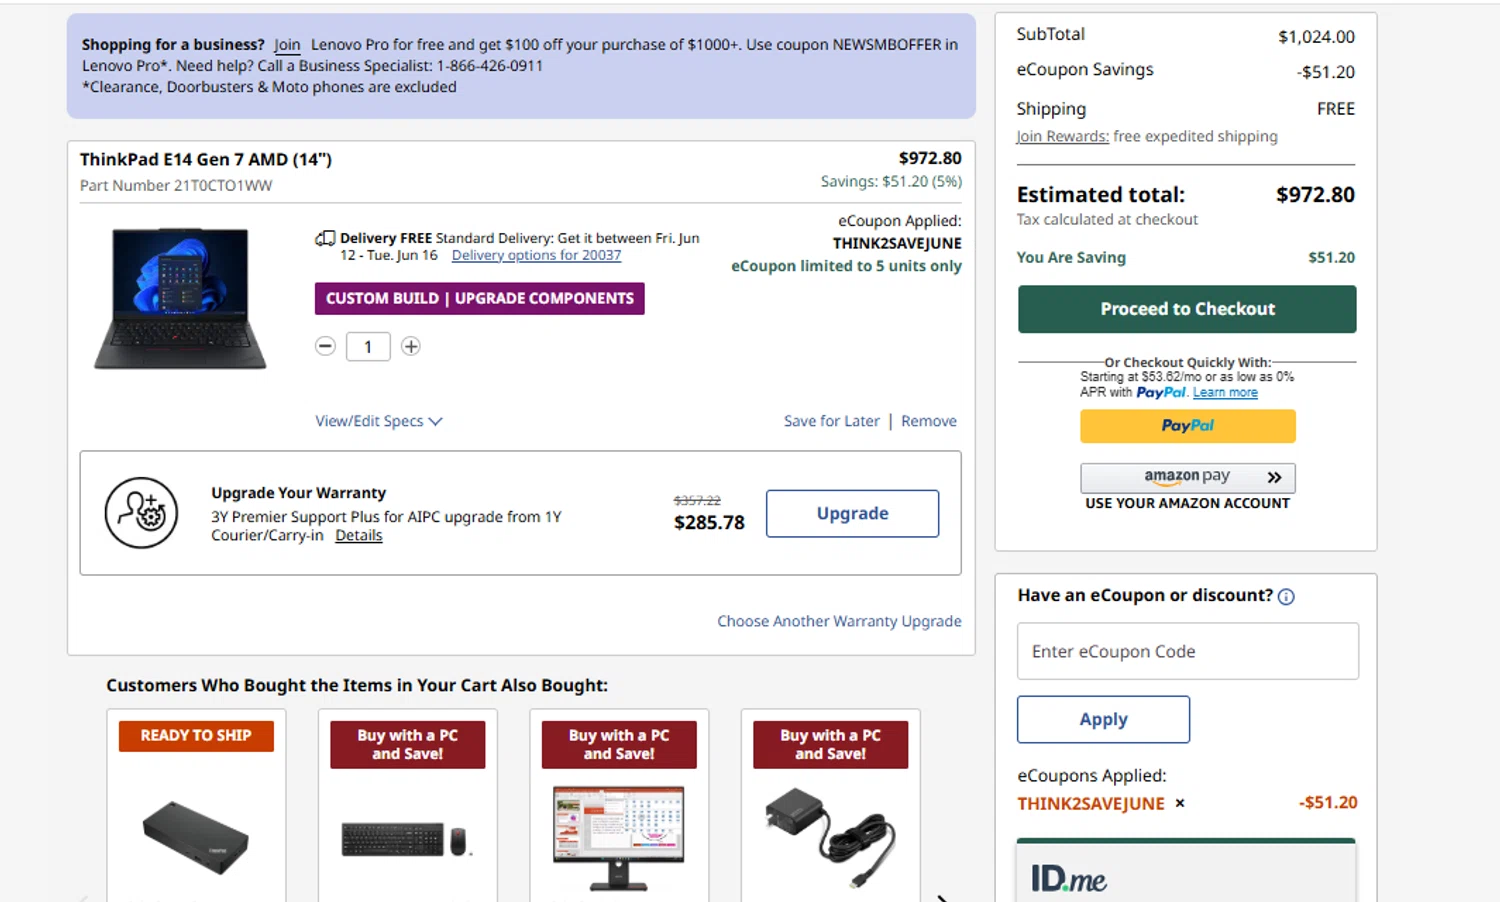The image size is (1500, 902).
Task: Click the ThinkPad E14 laptop image
Action: point(180,298)
